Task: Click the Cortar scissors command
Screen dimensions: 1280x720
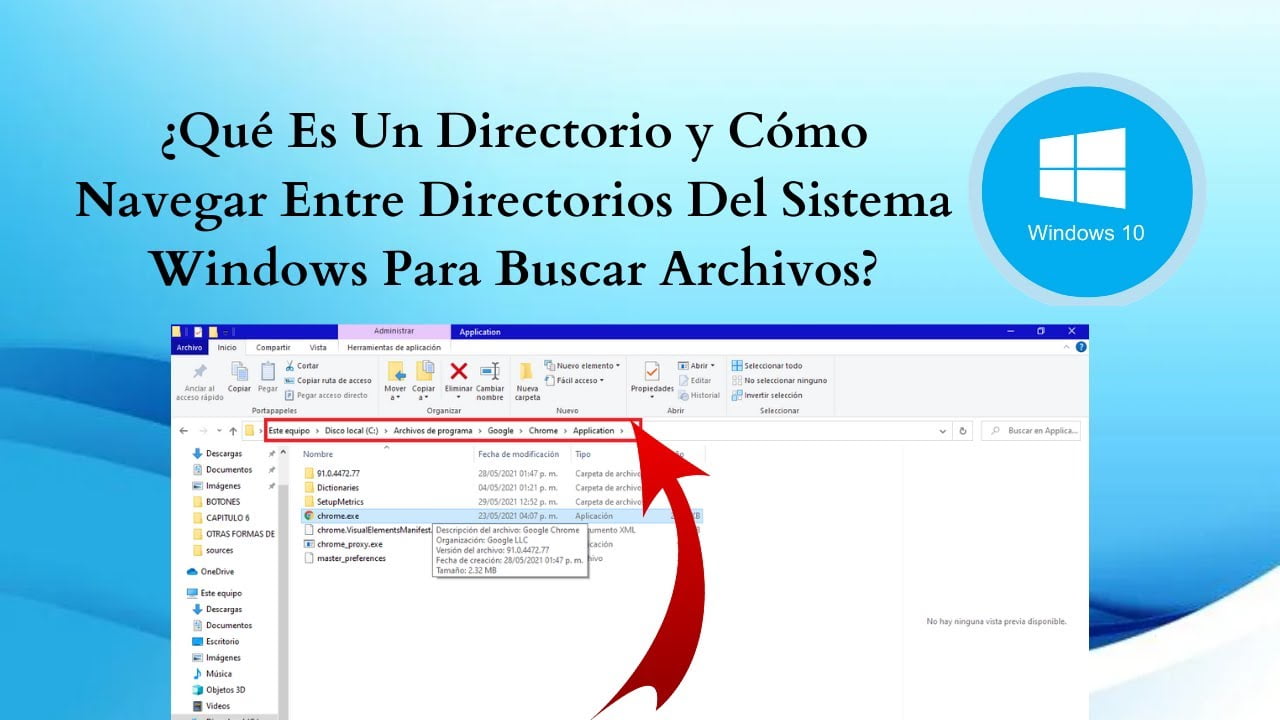Action: 301,366
